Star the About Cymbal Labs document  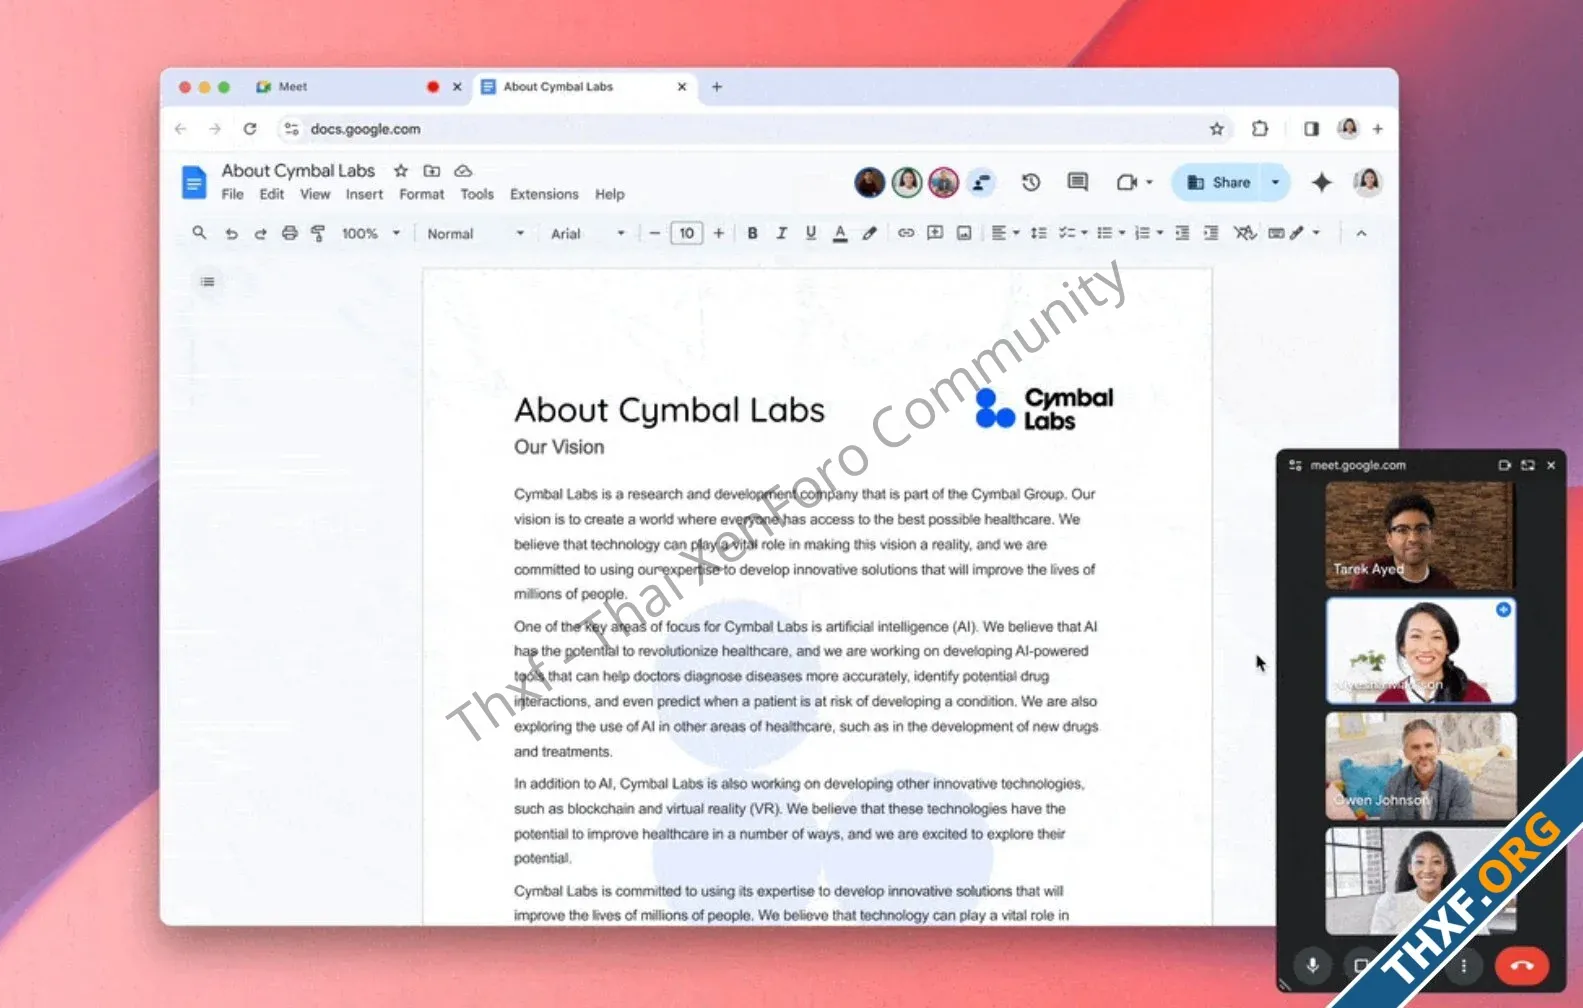(x=401, y=171)
